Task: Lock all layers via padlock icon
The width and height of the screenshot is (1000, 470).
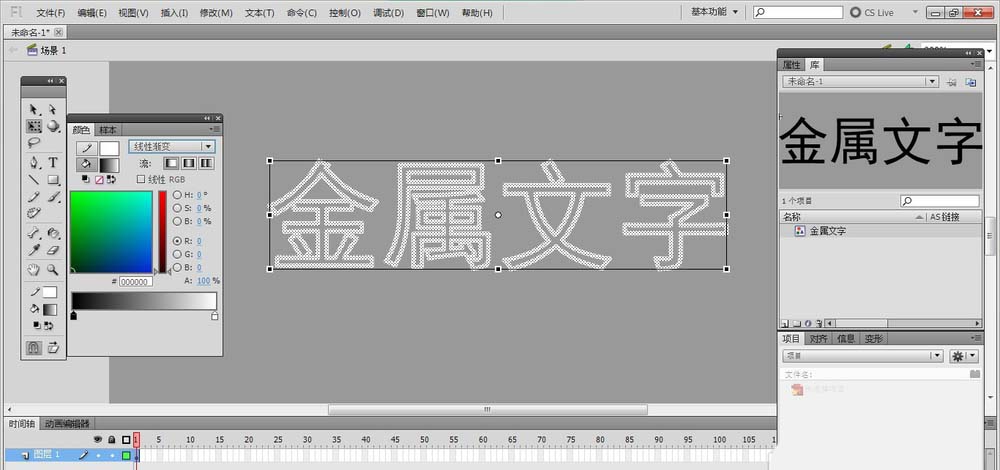Action: (112, 439)
